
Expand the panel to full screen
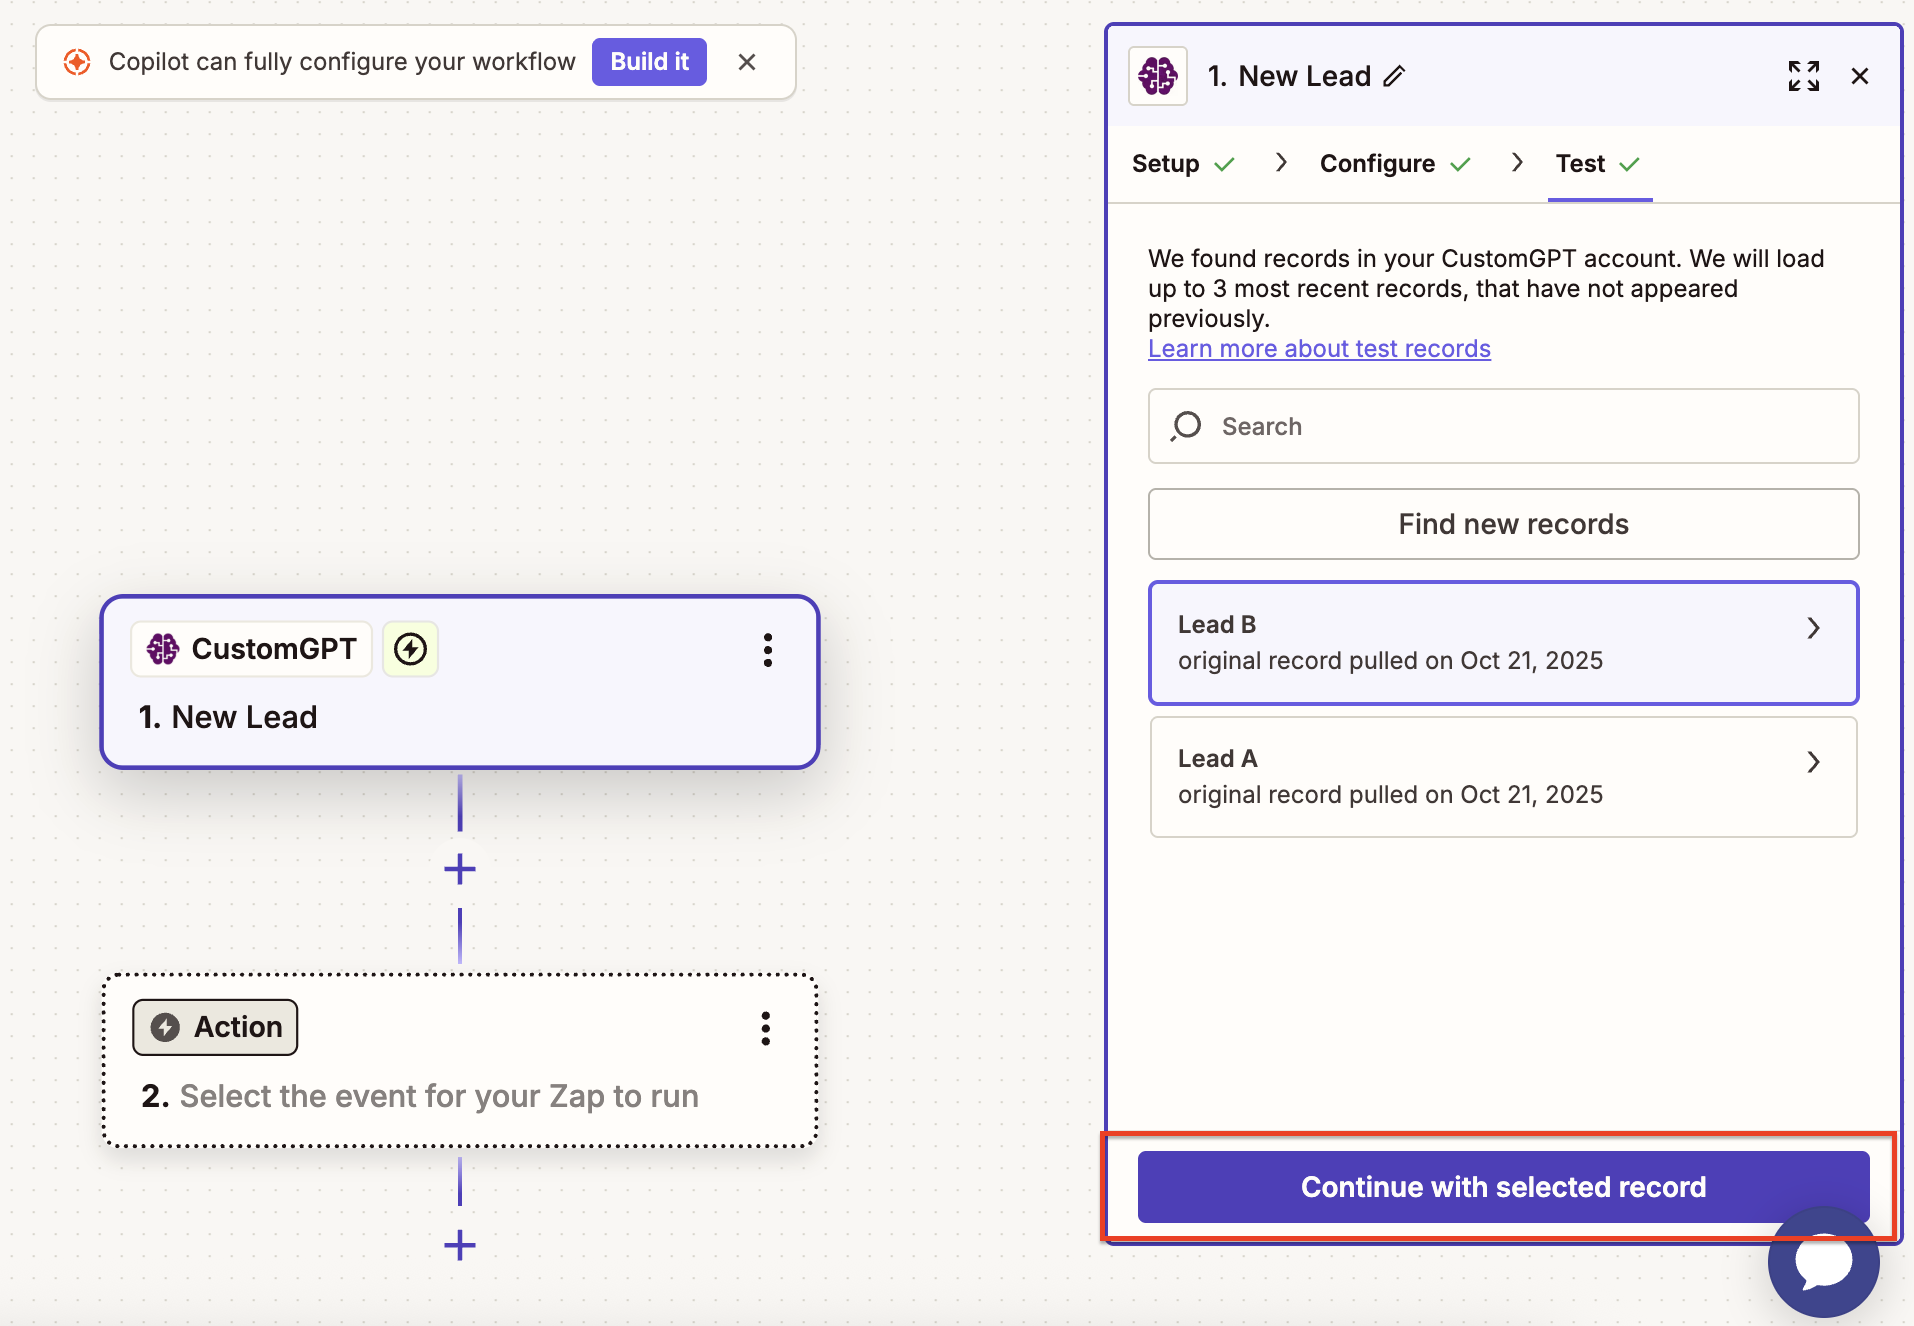[x=1804, y=76]
